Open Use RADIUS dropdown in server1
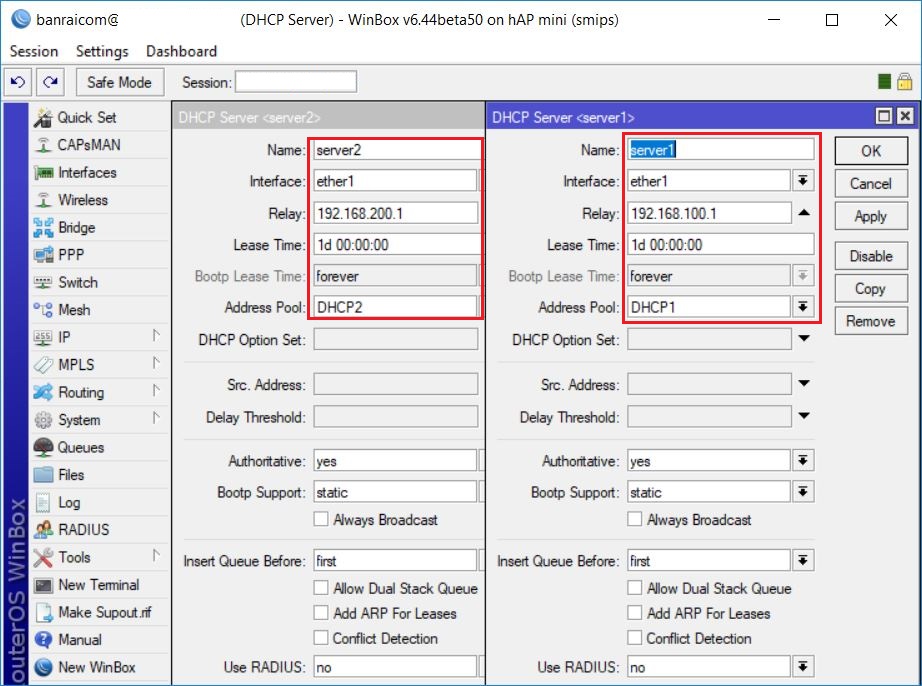This screenshot has height=686, width=922. [x=803, y=667]
